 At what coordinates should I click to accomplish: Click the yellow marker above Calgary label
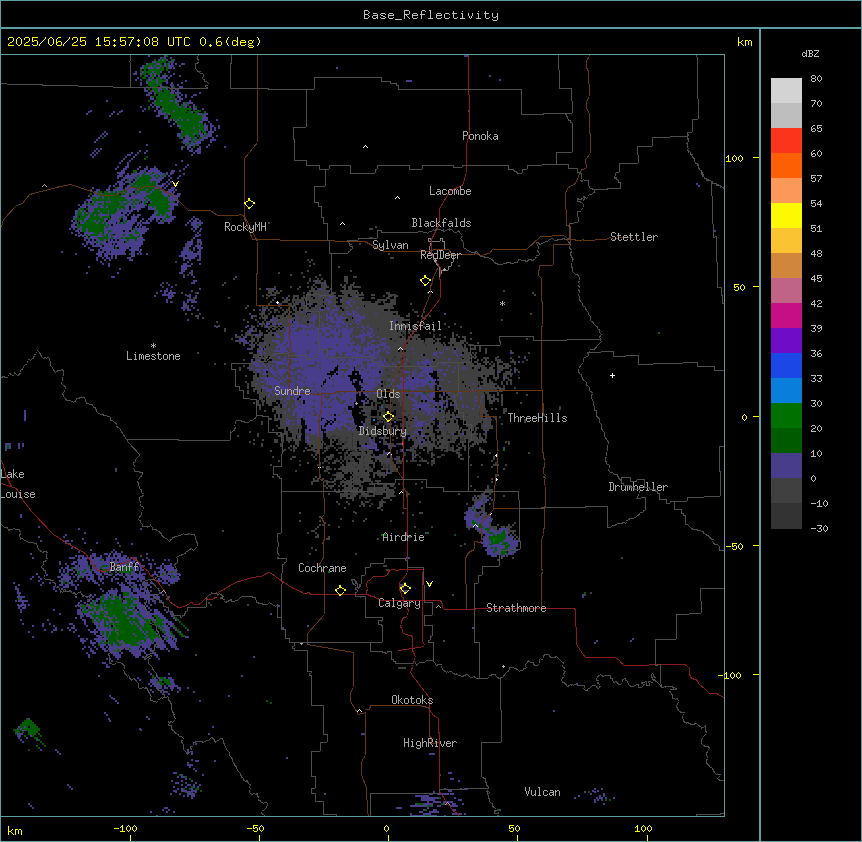405,589
